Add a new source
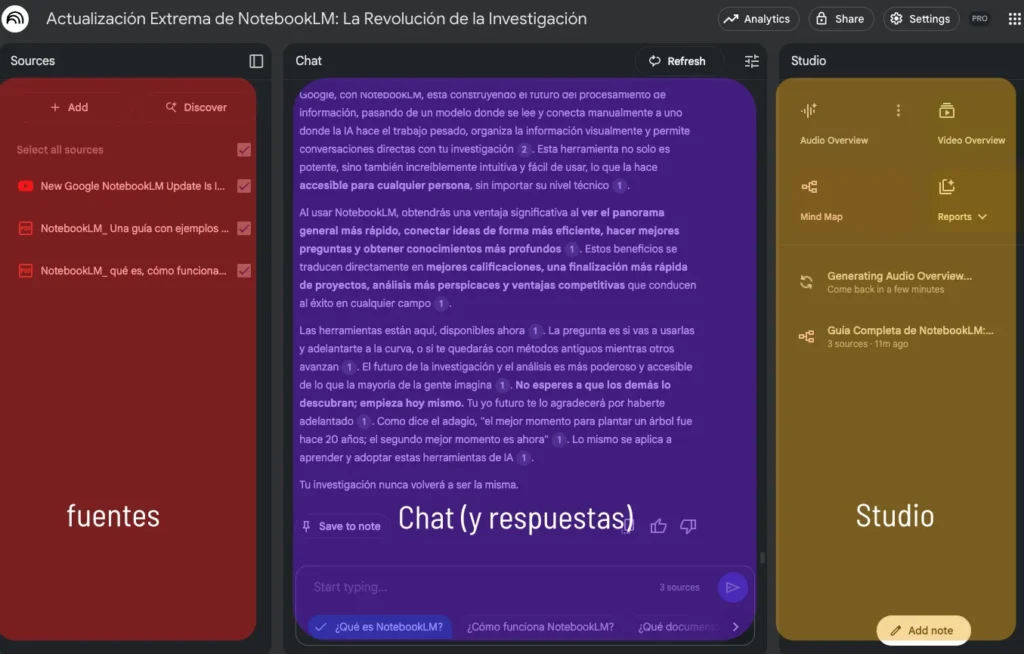The image size is (1024, 654). coord(69,107)
